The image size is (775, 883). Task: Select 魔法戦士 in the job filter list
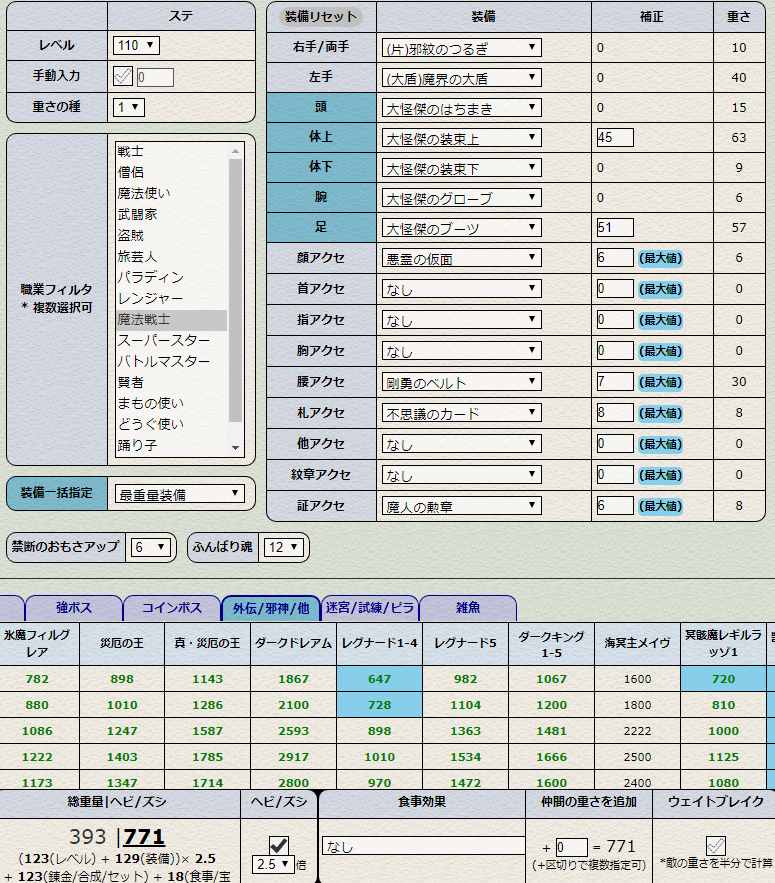(172, 319)
